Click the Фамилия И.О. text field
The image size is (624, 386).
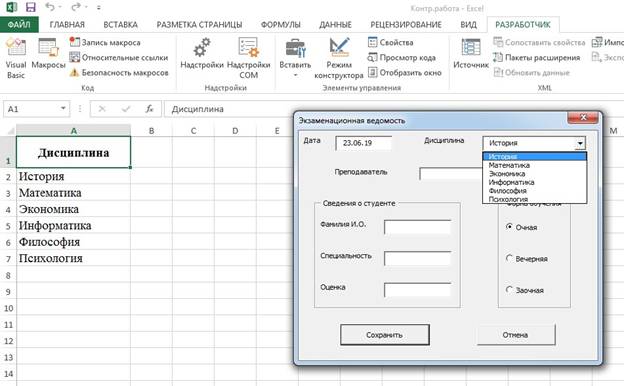click(417, 227)
